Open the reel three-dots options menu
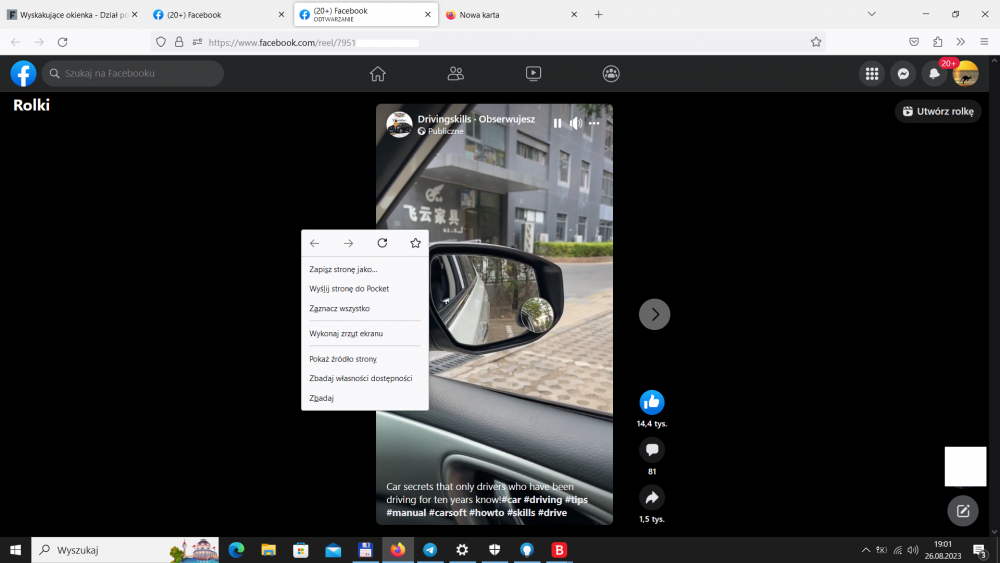Screen dimensions: 1000x563 click(595, 123)
